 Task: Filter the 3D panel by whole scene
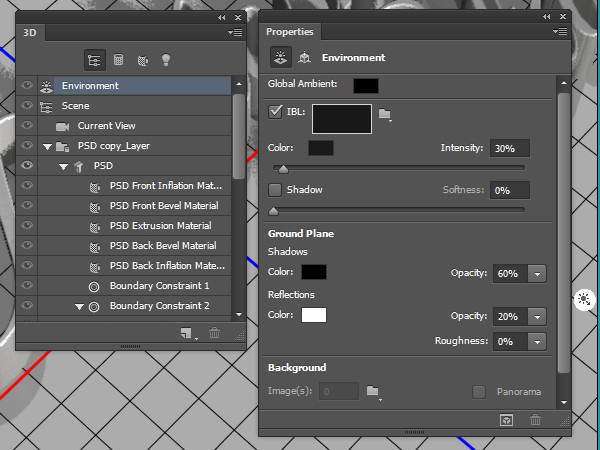[x=95, y=60]
